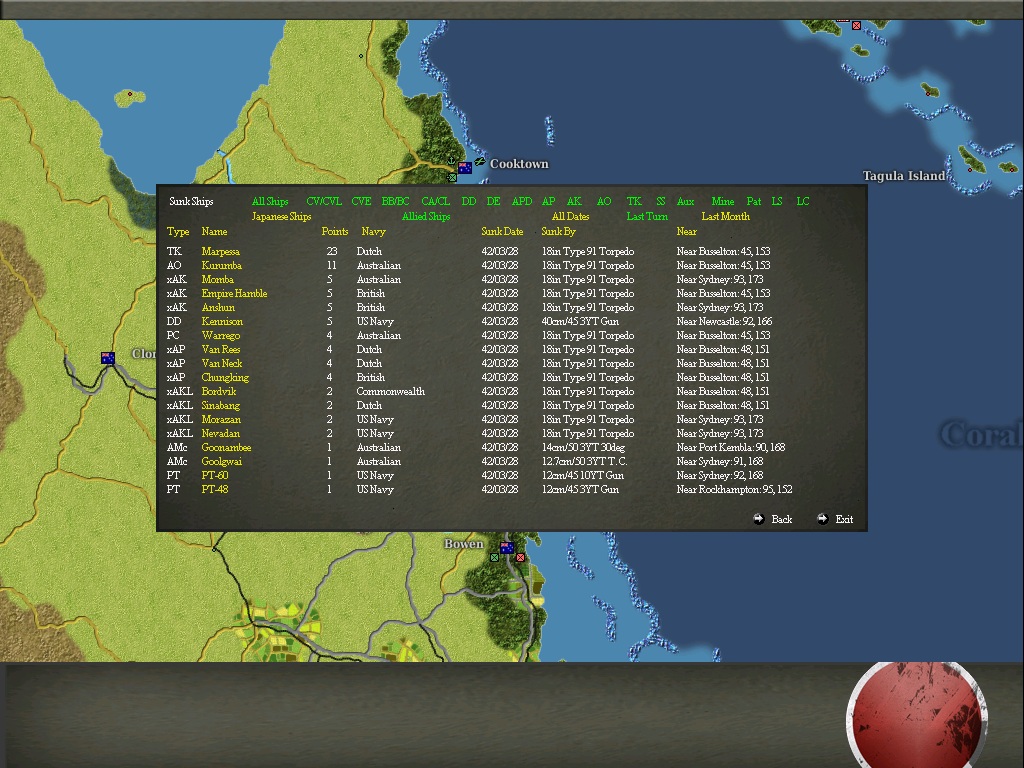Show only AK sunk ships
The height and width of the screenshot is (768, 1024).
(574, 201)
